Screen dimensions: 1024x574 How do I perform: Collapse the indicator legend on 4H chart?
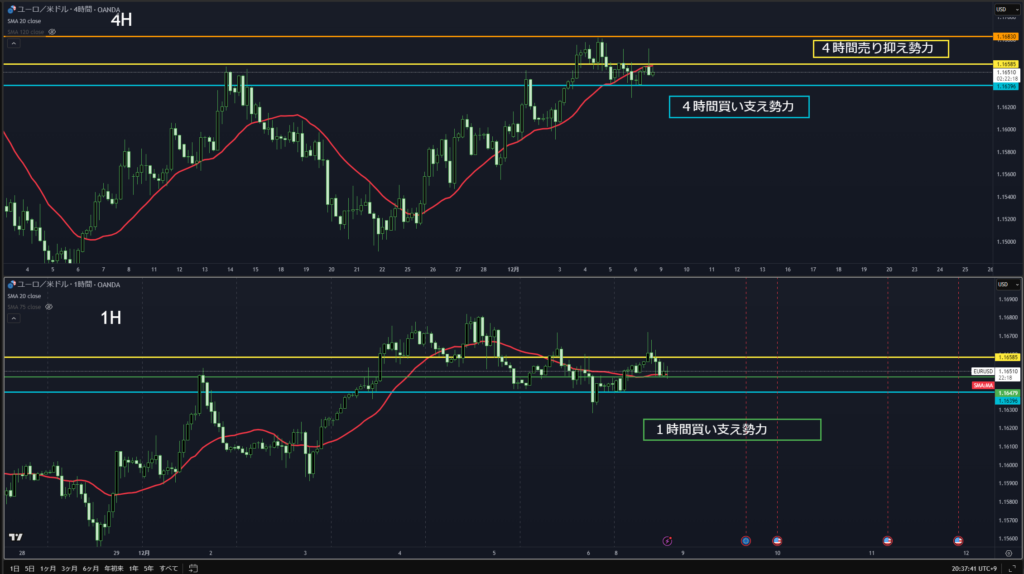pyautogui.click(x=13, y=43)
